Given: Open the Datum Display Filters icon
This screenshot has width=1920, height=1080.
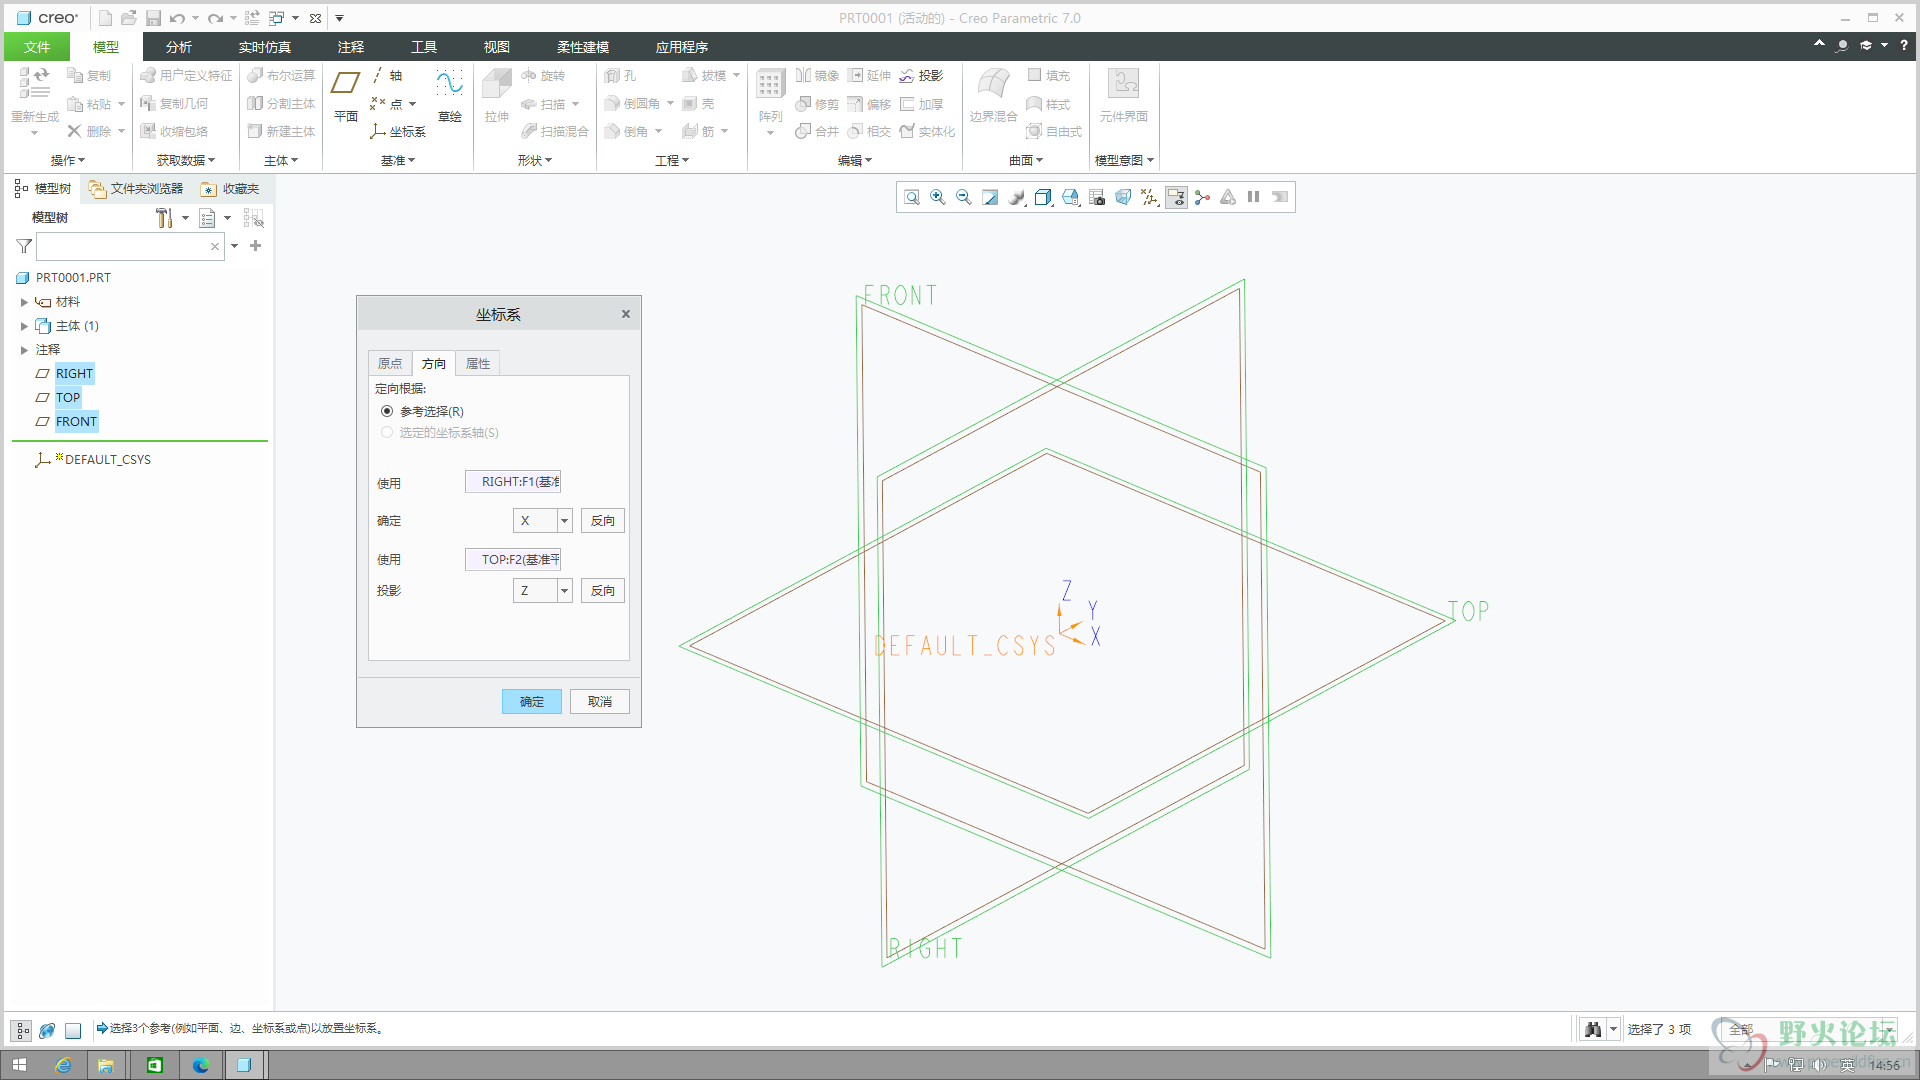Looking at the screenshot, I should (1150, 197).
